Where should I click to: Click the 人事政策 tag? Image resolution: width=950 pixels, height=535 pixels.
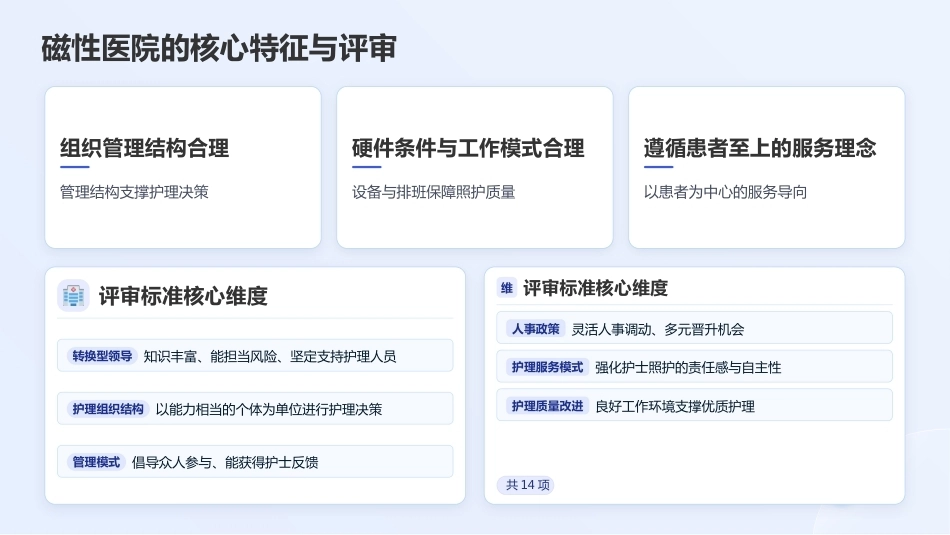tap(535, 329)
